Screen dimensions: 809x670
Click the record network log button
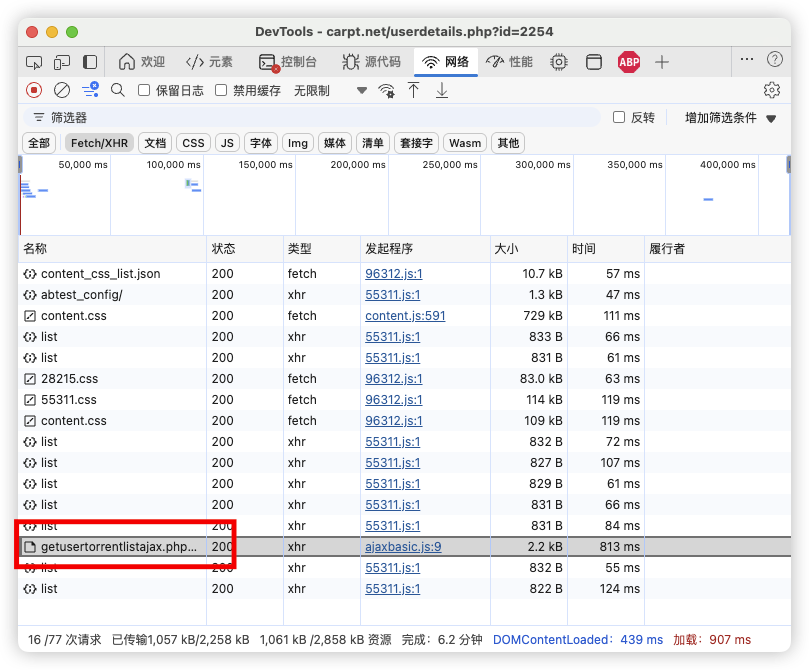34,90
